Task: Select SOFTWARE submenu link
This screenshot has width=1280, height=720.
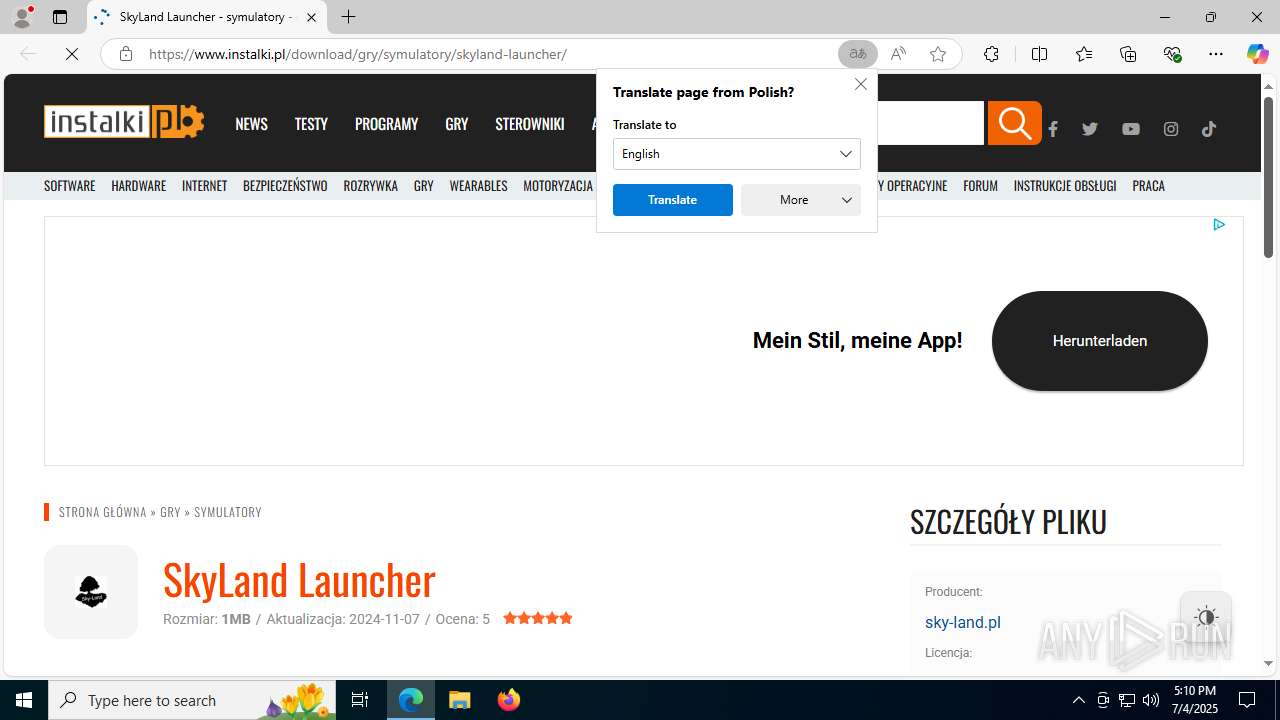Action: point(70,186)
